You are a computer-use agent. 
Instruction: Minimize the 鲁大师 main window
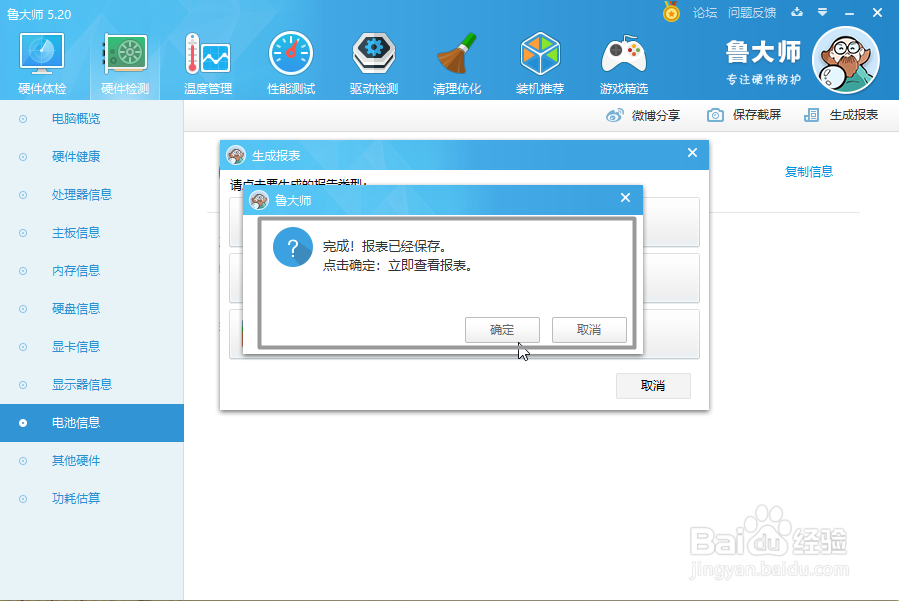pyautogui.click(x=850, y=13)
